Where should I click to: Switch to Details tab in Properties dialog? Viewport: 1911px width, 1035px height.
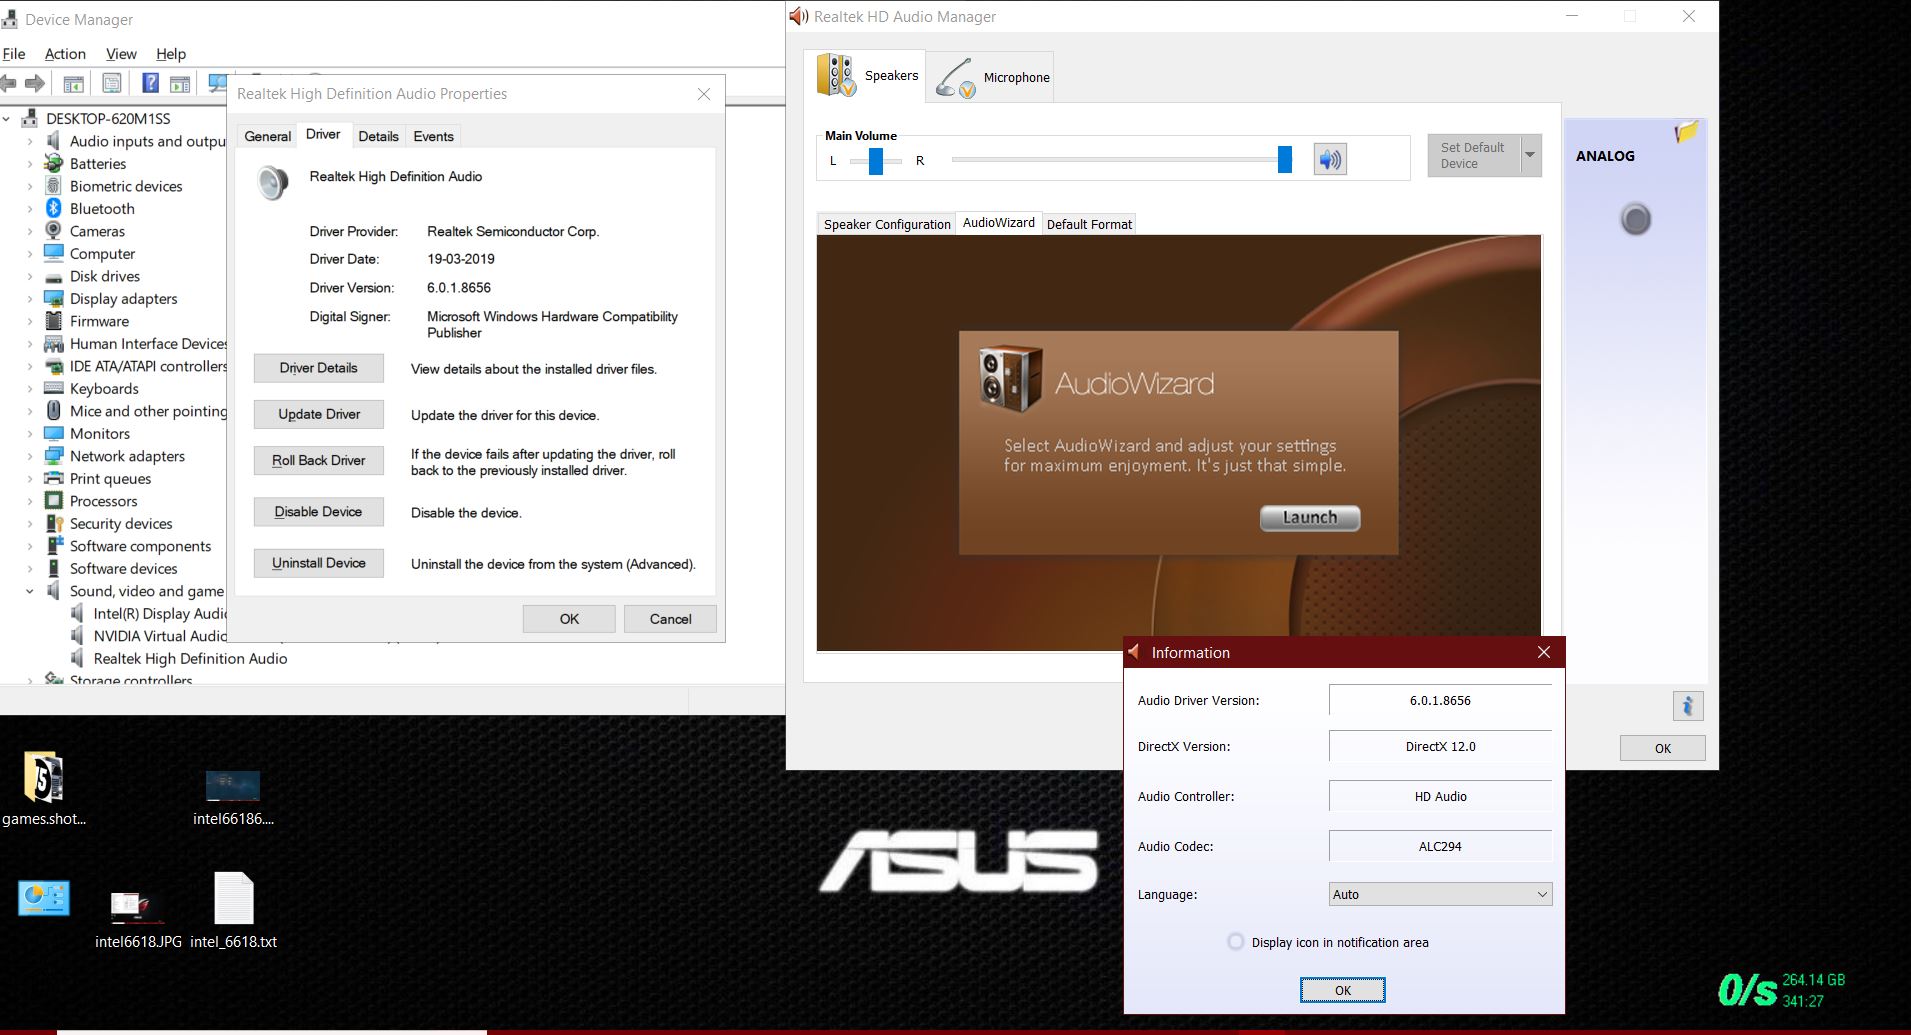(378, 136)
